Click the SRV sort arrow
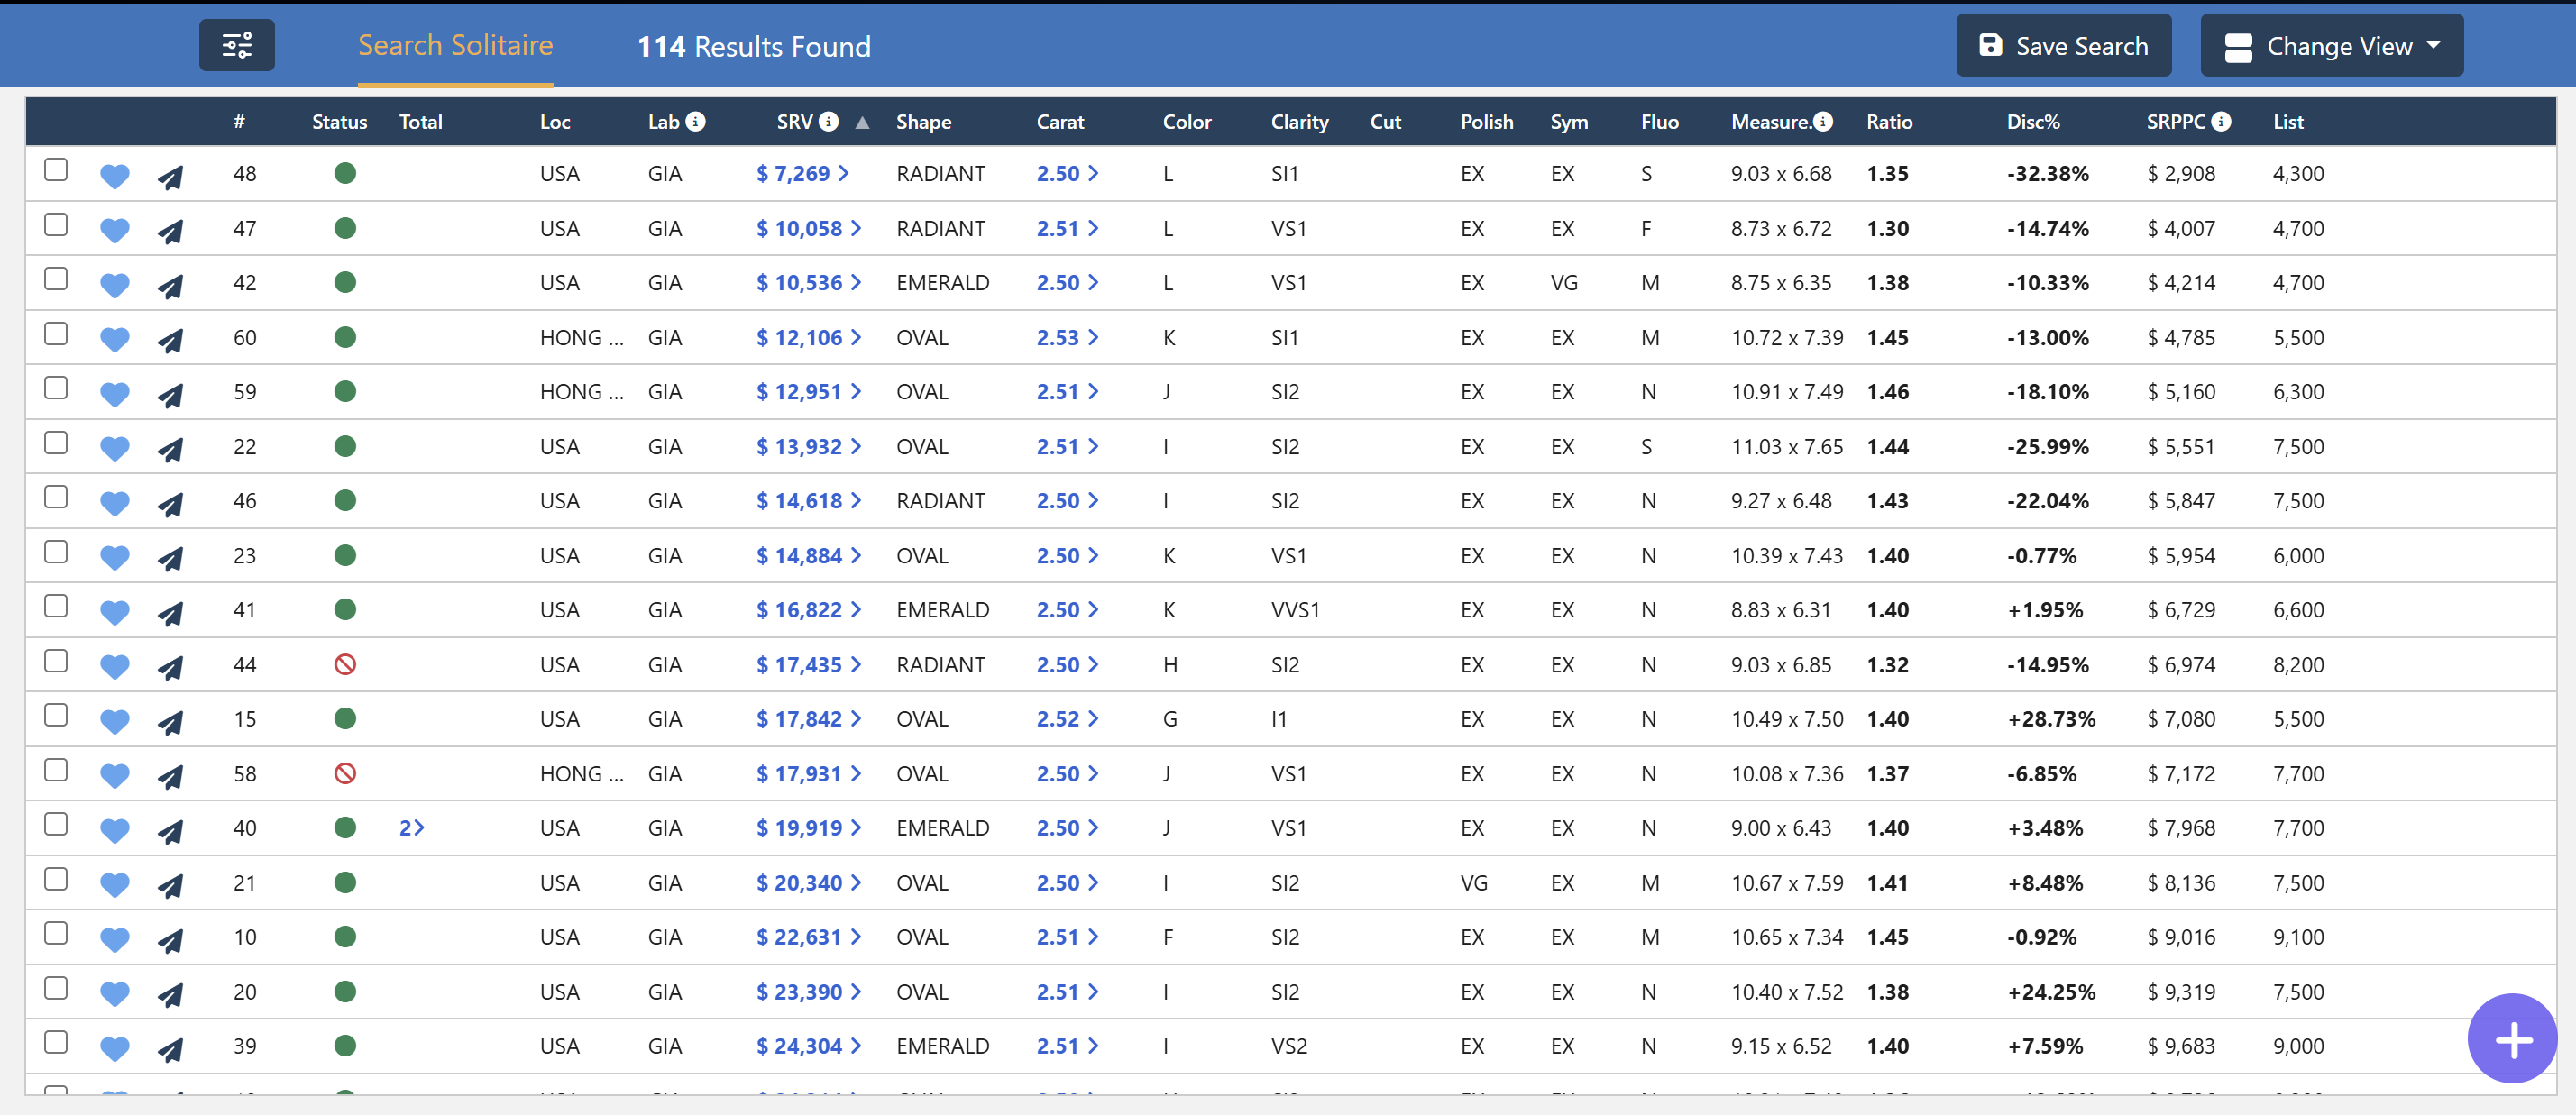 point(862,122)
